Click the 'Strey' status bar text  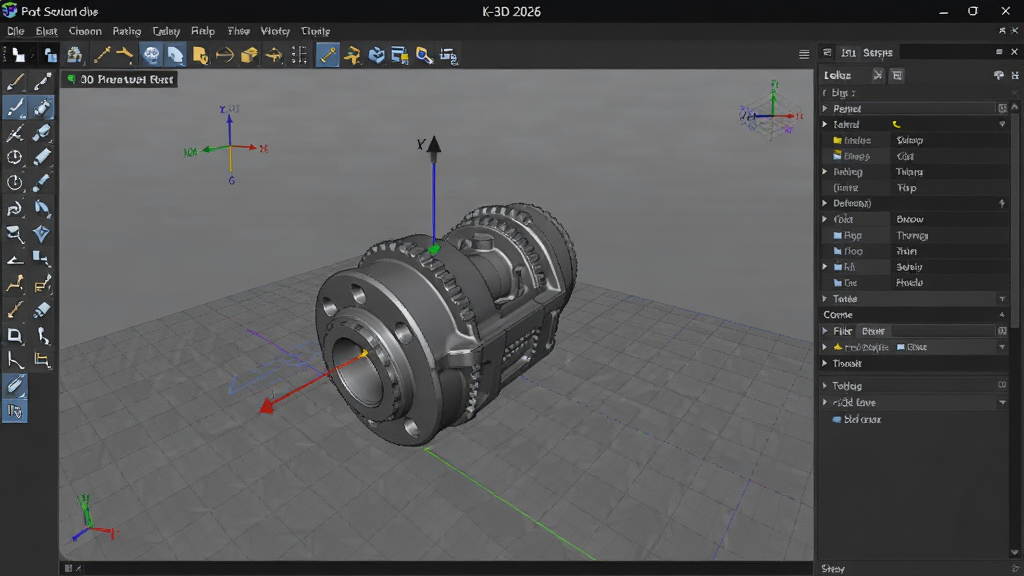click(833, 569)
